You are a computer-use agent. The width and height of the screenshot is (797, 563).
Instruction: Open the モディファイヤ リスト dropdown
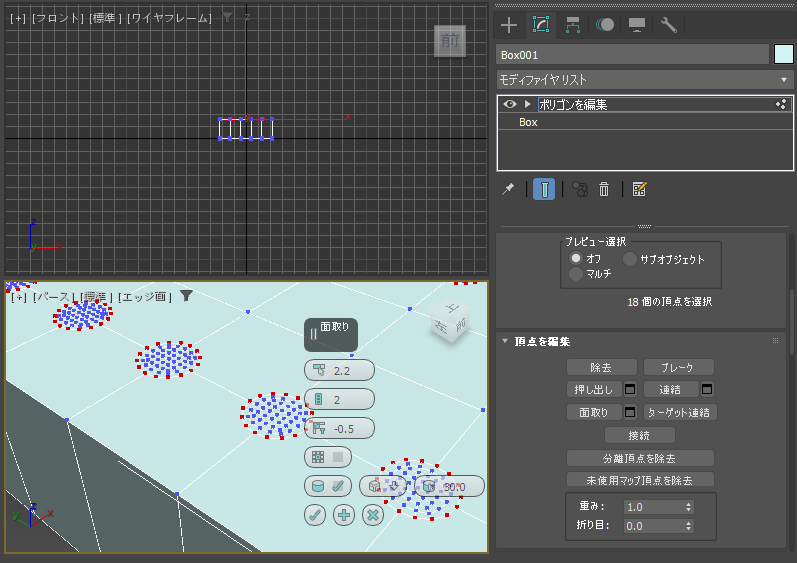[x=645, y=80]
